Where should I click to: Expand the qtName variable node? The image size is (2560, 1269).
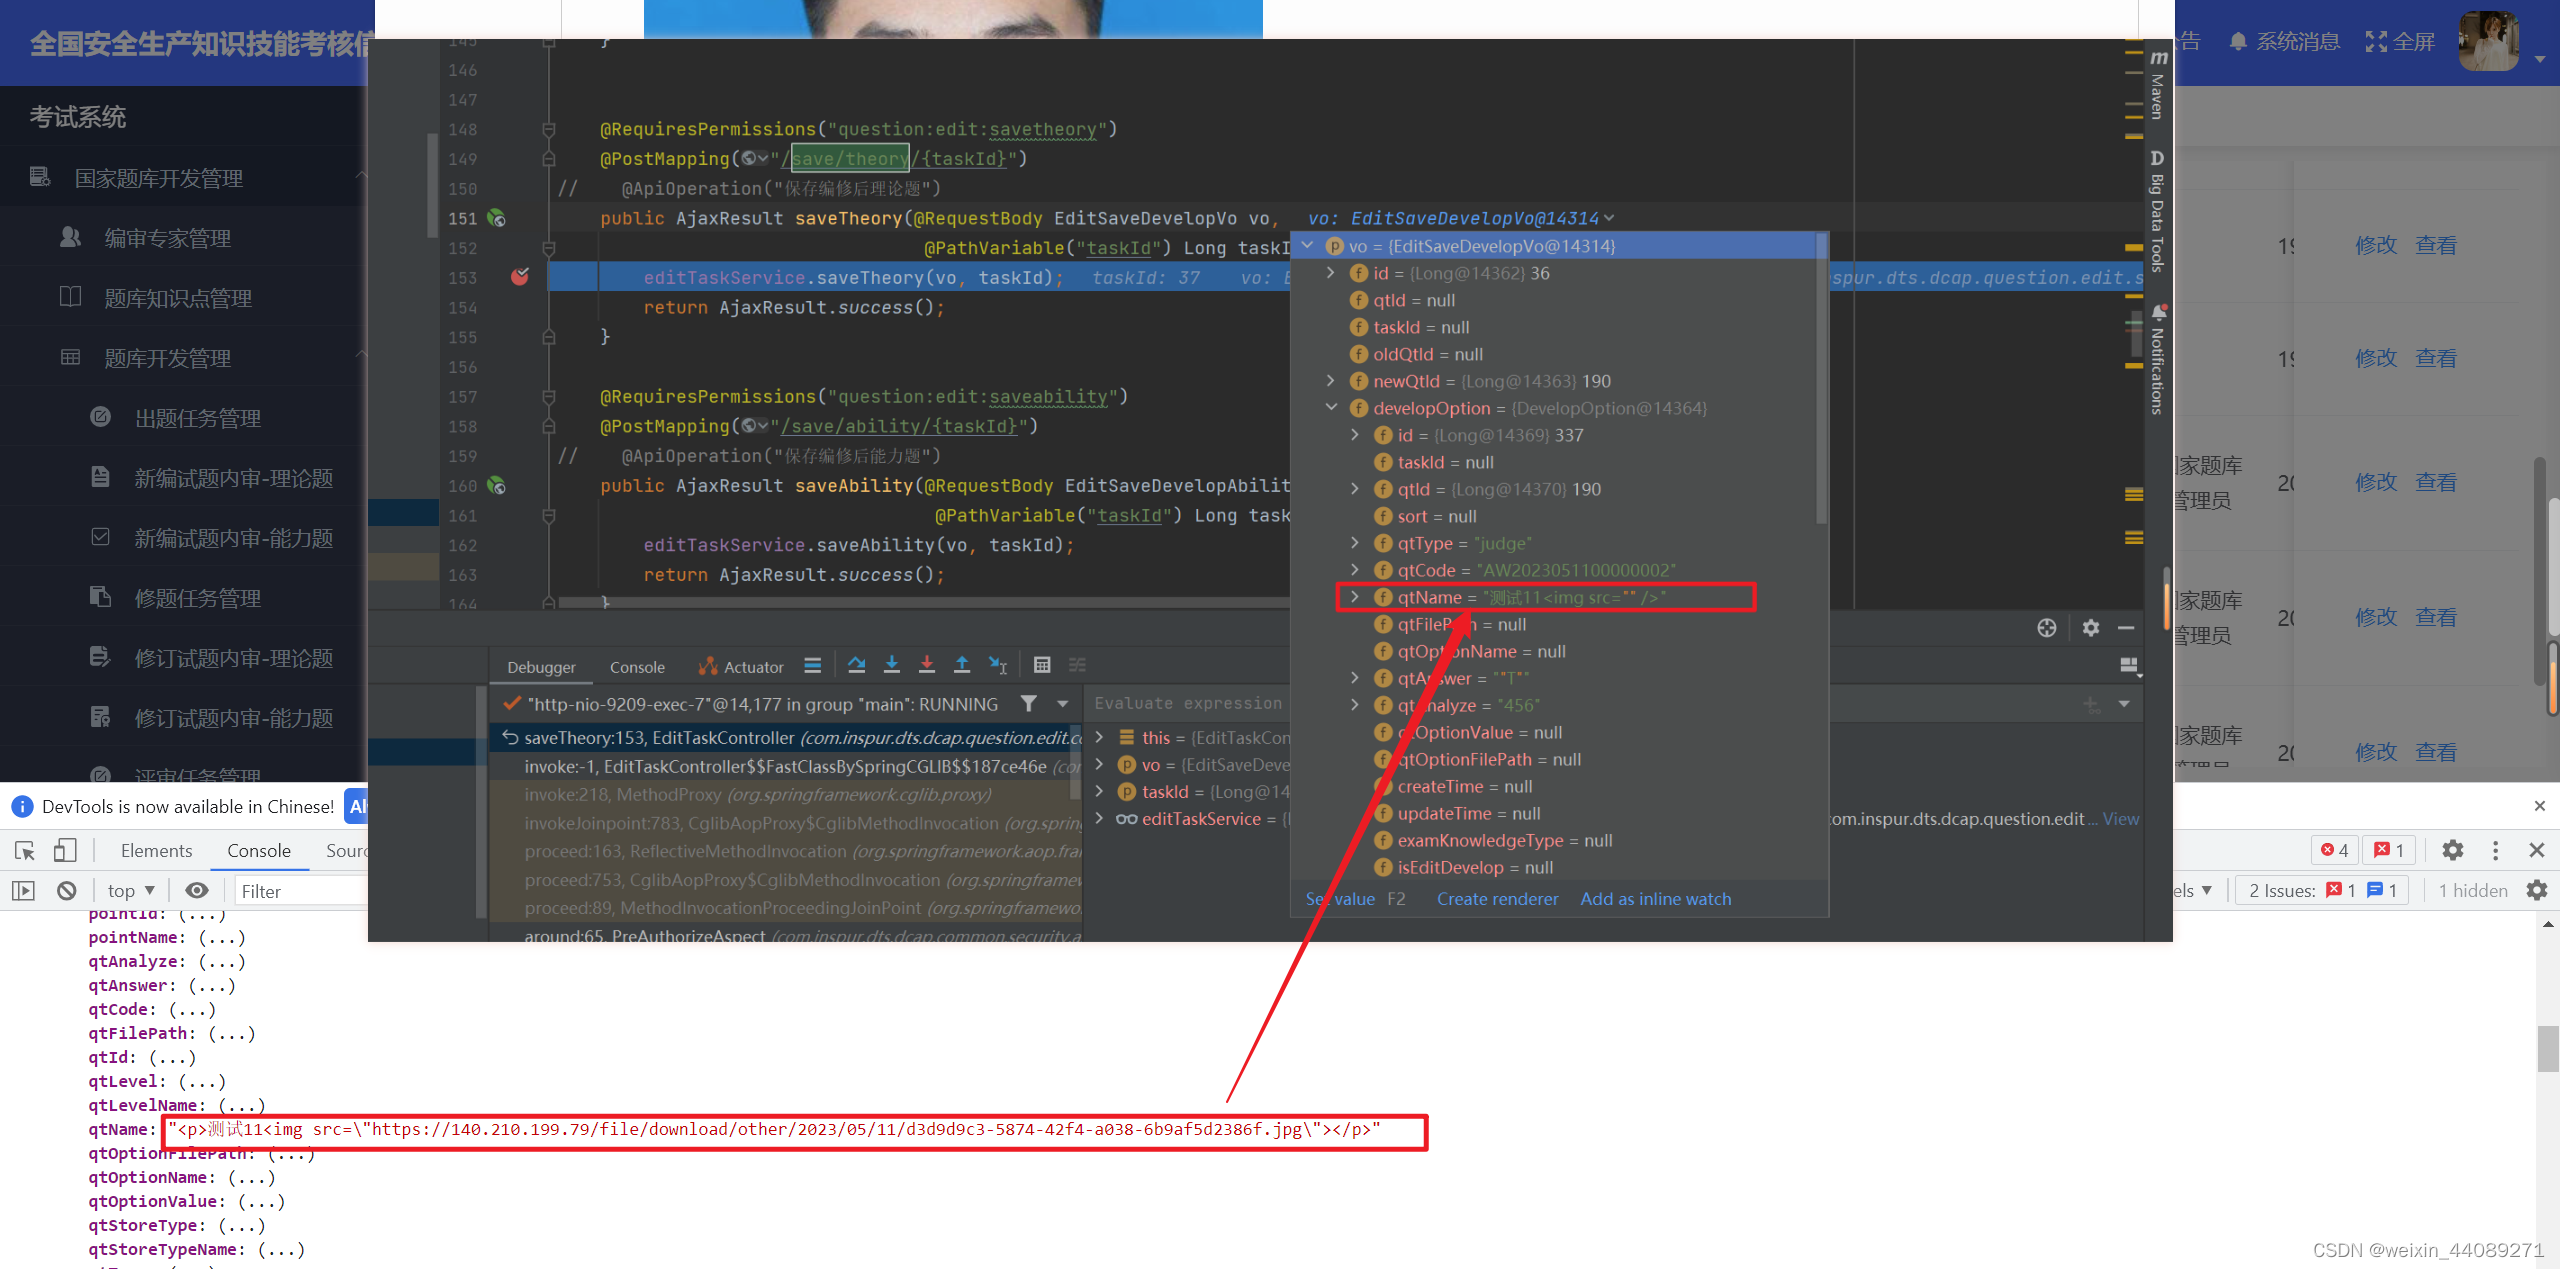pos(1355,596)
